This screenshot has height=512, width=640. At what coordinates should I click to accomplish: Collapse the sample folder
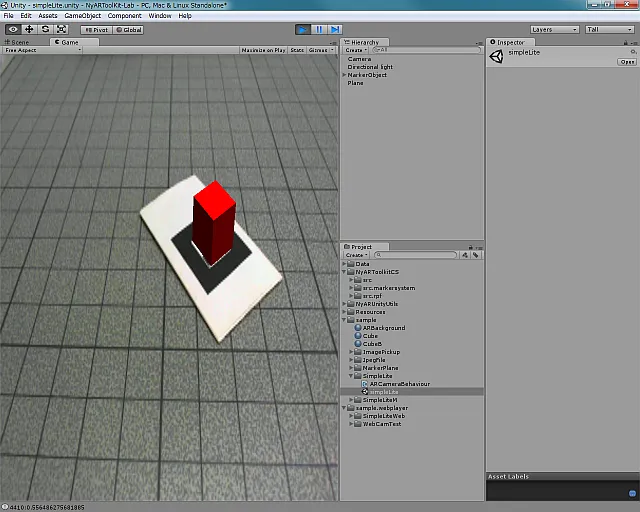click(344, 320)
